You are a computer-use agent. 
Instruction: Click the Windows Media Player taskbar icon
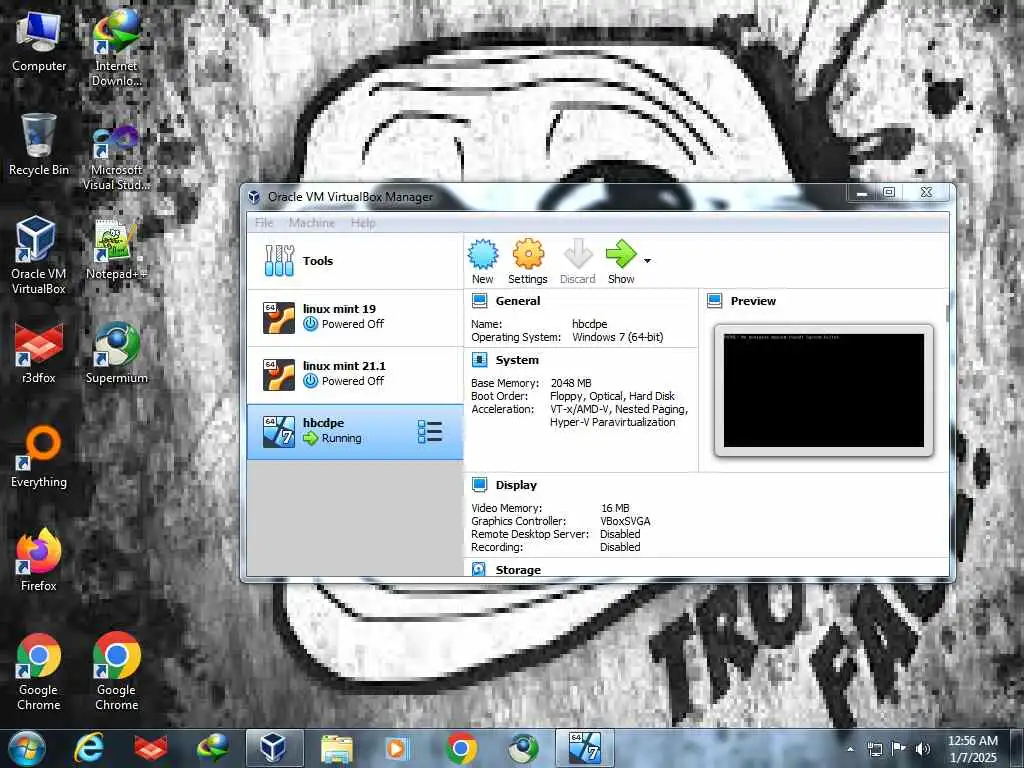[396, 748]
